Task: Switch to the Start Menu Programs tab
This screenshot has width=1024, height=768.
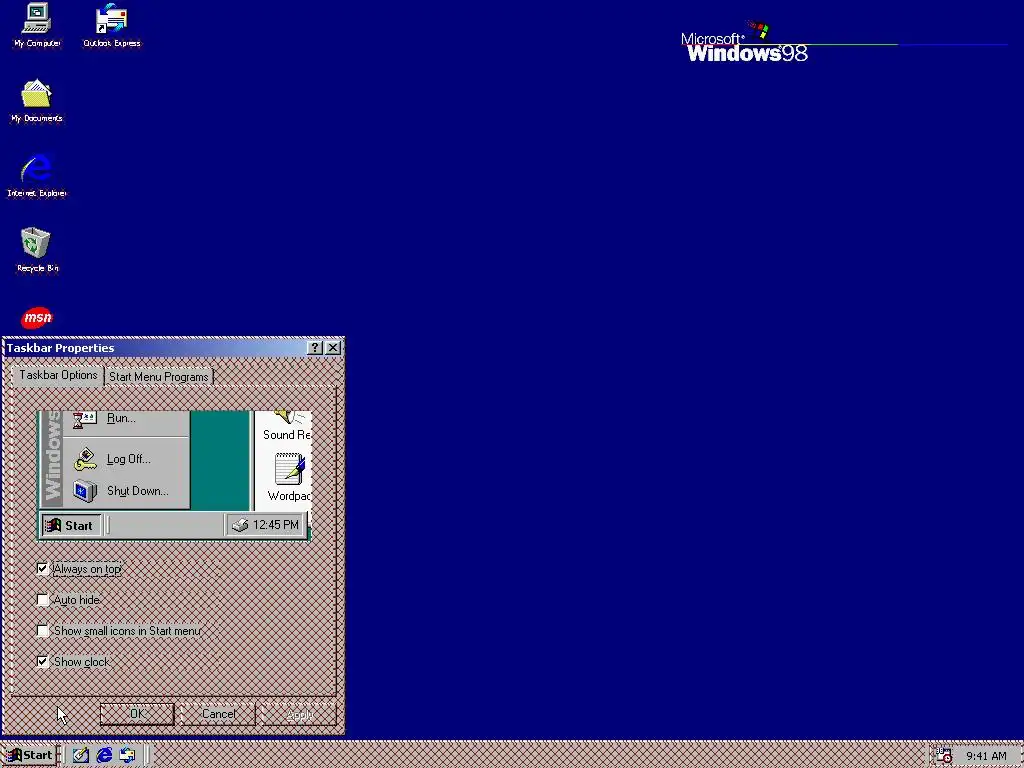Action: click(x=159, y=377)
